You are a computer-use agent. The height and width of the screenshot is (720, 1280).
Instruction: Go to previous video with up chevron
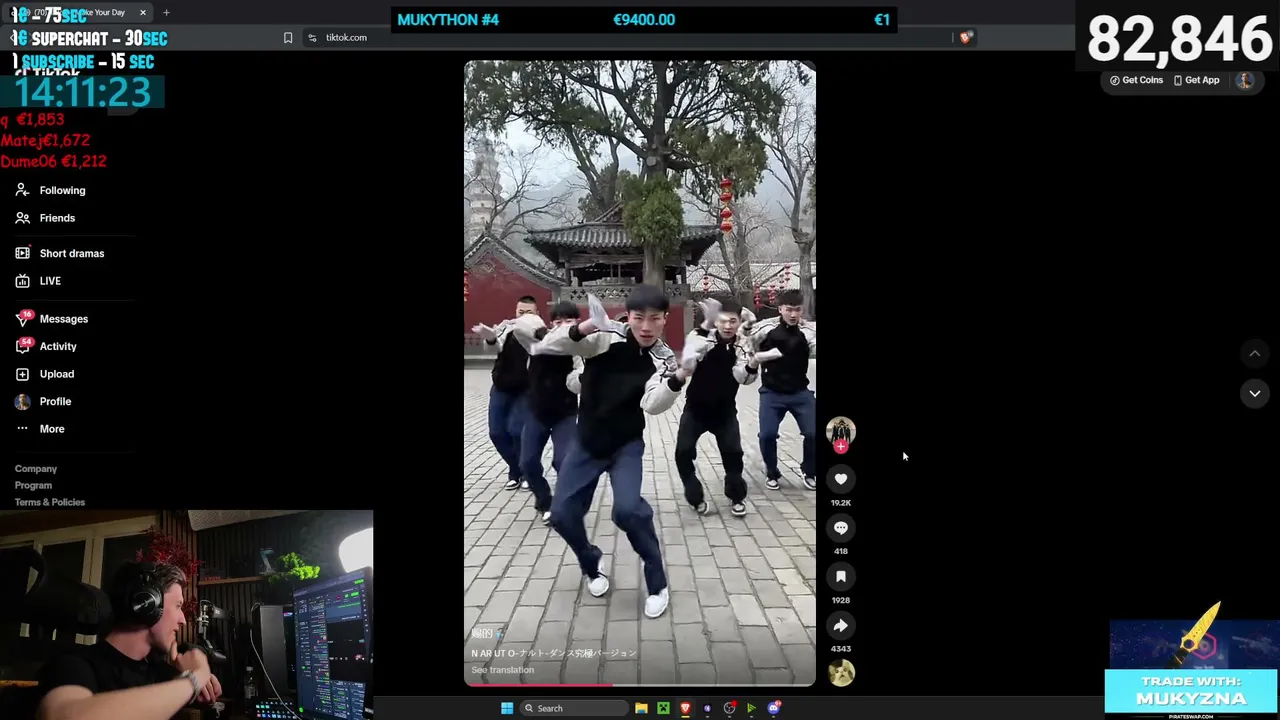click(1255, 353)
